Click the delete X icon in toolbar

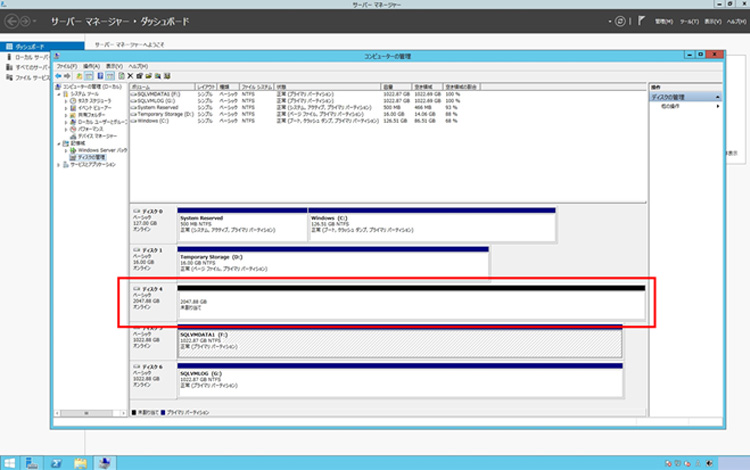coord(130,76)
